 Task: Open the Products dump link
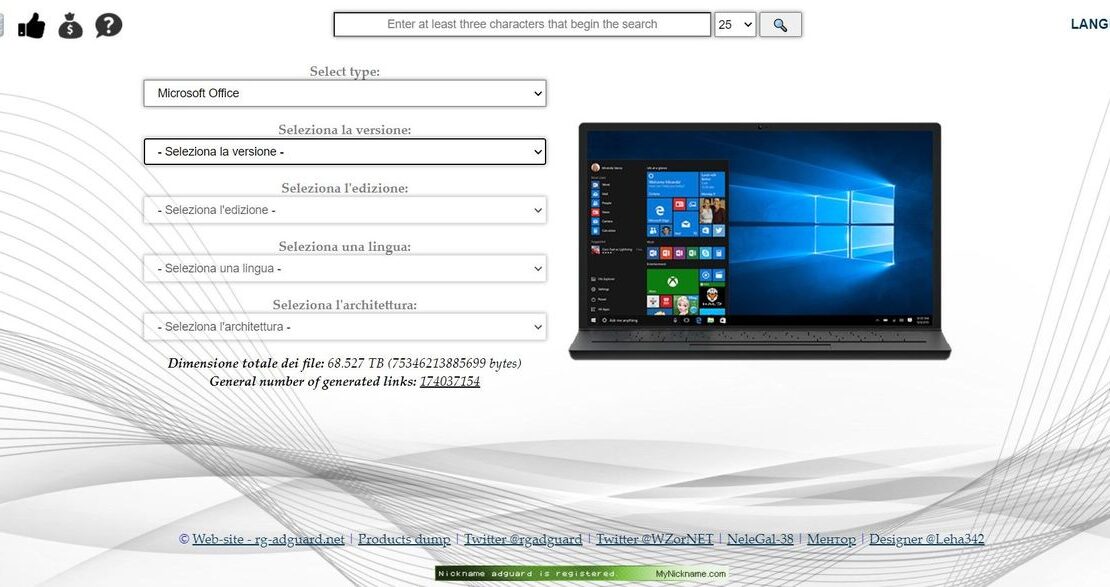(x=404, y=539)
